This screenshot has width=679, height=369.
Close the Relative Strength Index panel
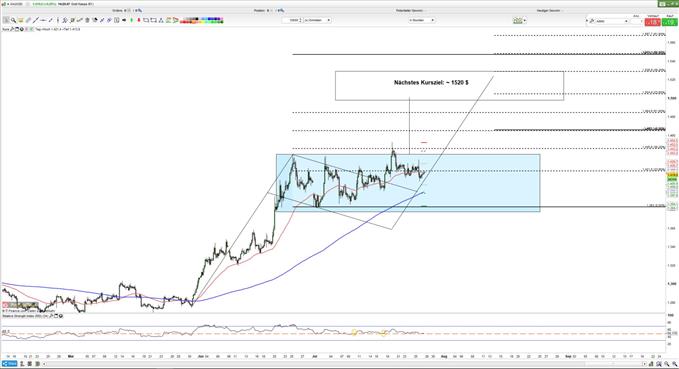pos(61,316)
